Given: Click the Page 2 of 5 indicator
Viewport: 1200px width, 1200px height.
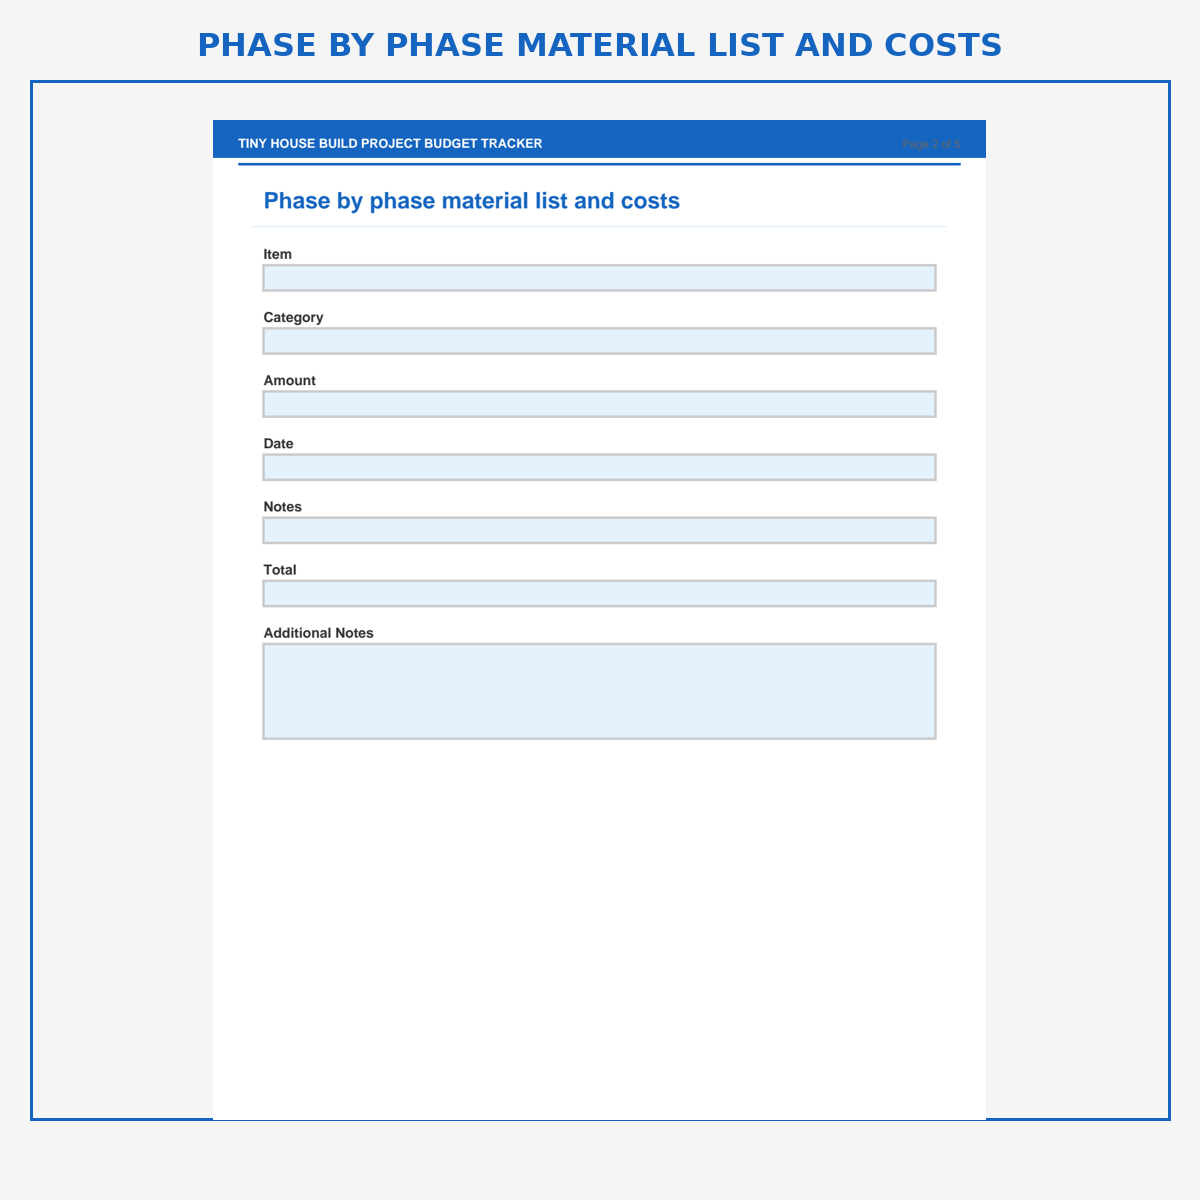Looking at the screenshot, I should (x=930, y=144).
